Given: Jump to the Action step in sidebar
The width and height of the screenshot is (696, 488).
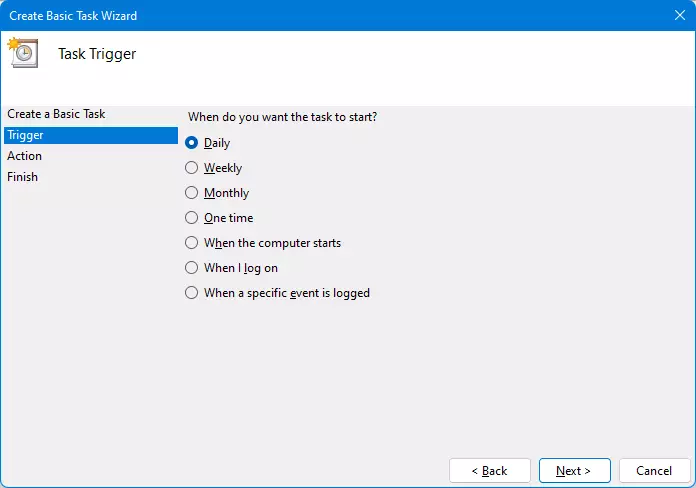Looking at the screenshot, I should click(x=25, y=156).
